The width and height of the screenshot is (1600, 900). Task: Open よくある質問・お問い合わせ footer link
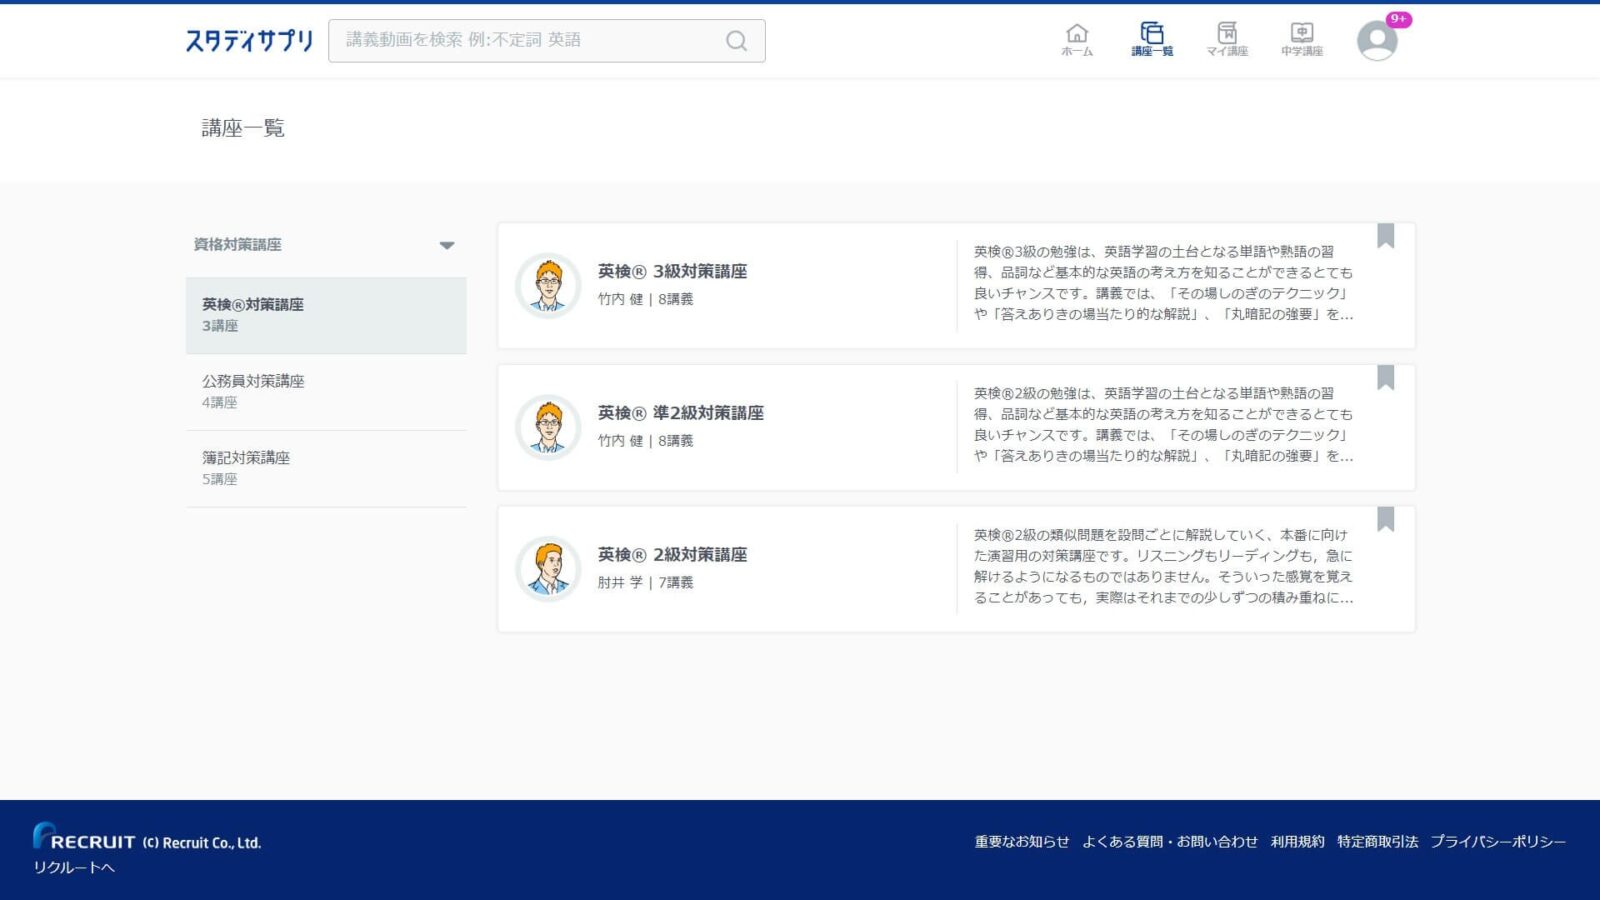click(1170, 842)
